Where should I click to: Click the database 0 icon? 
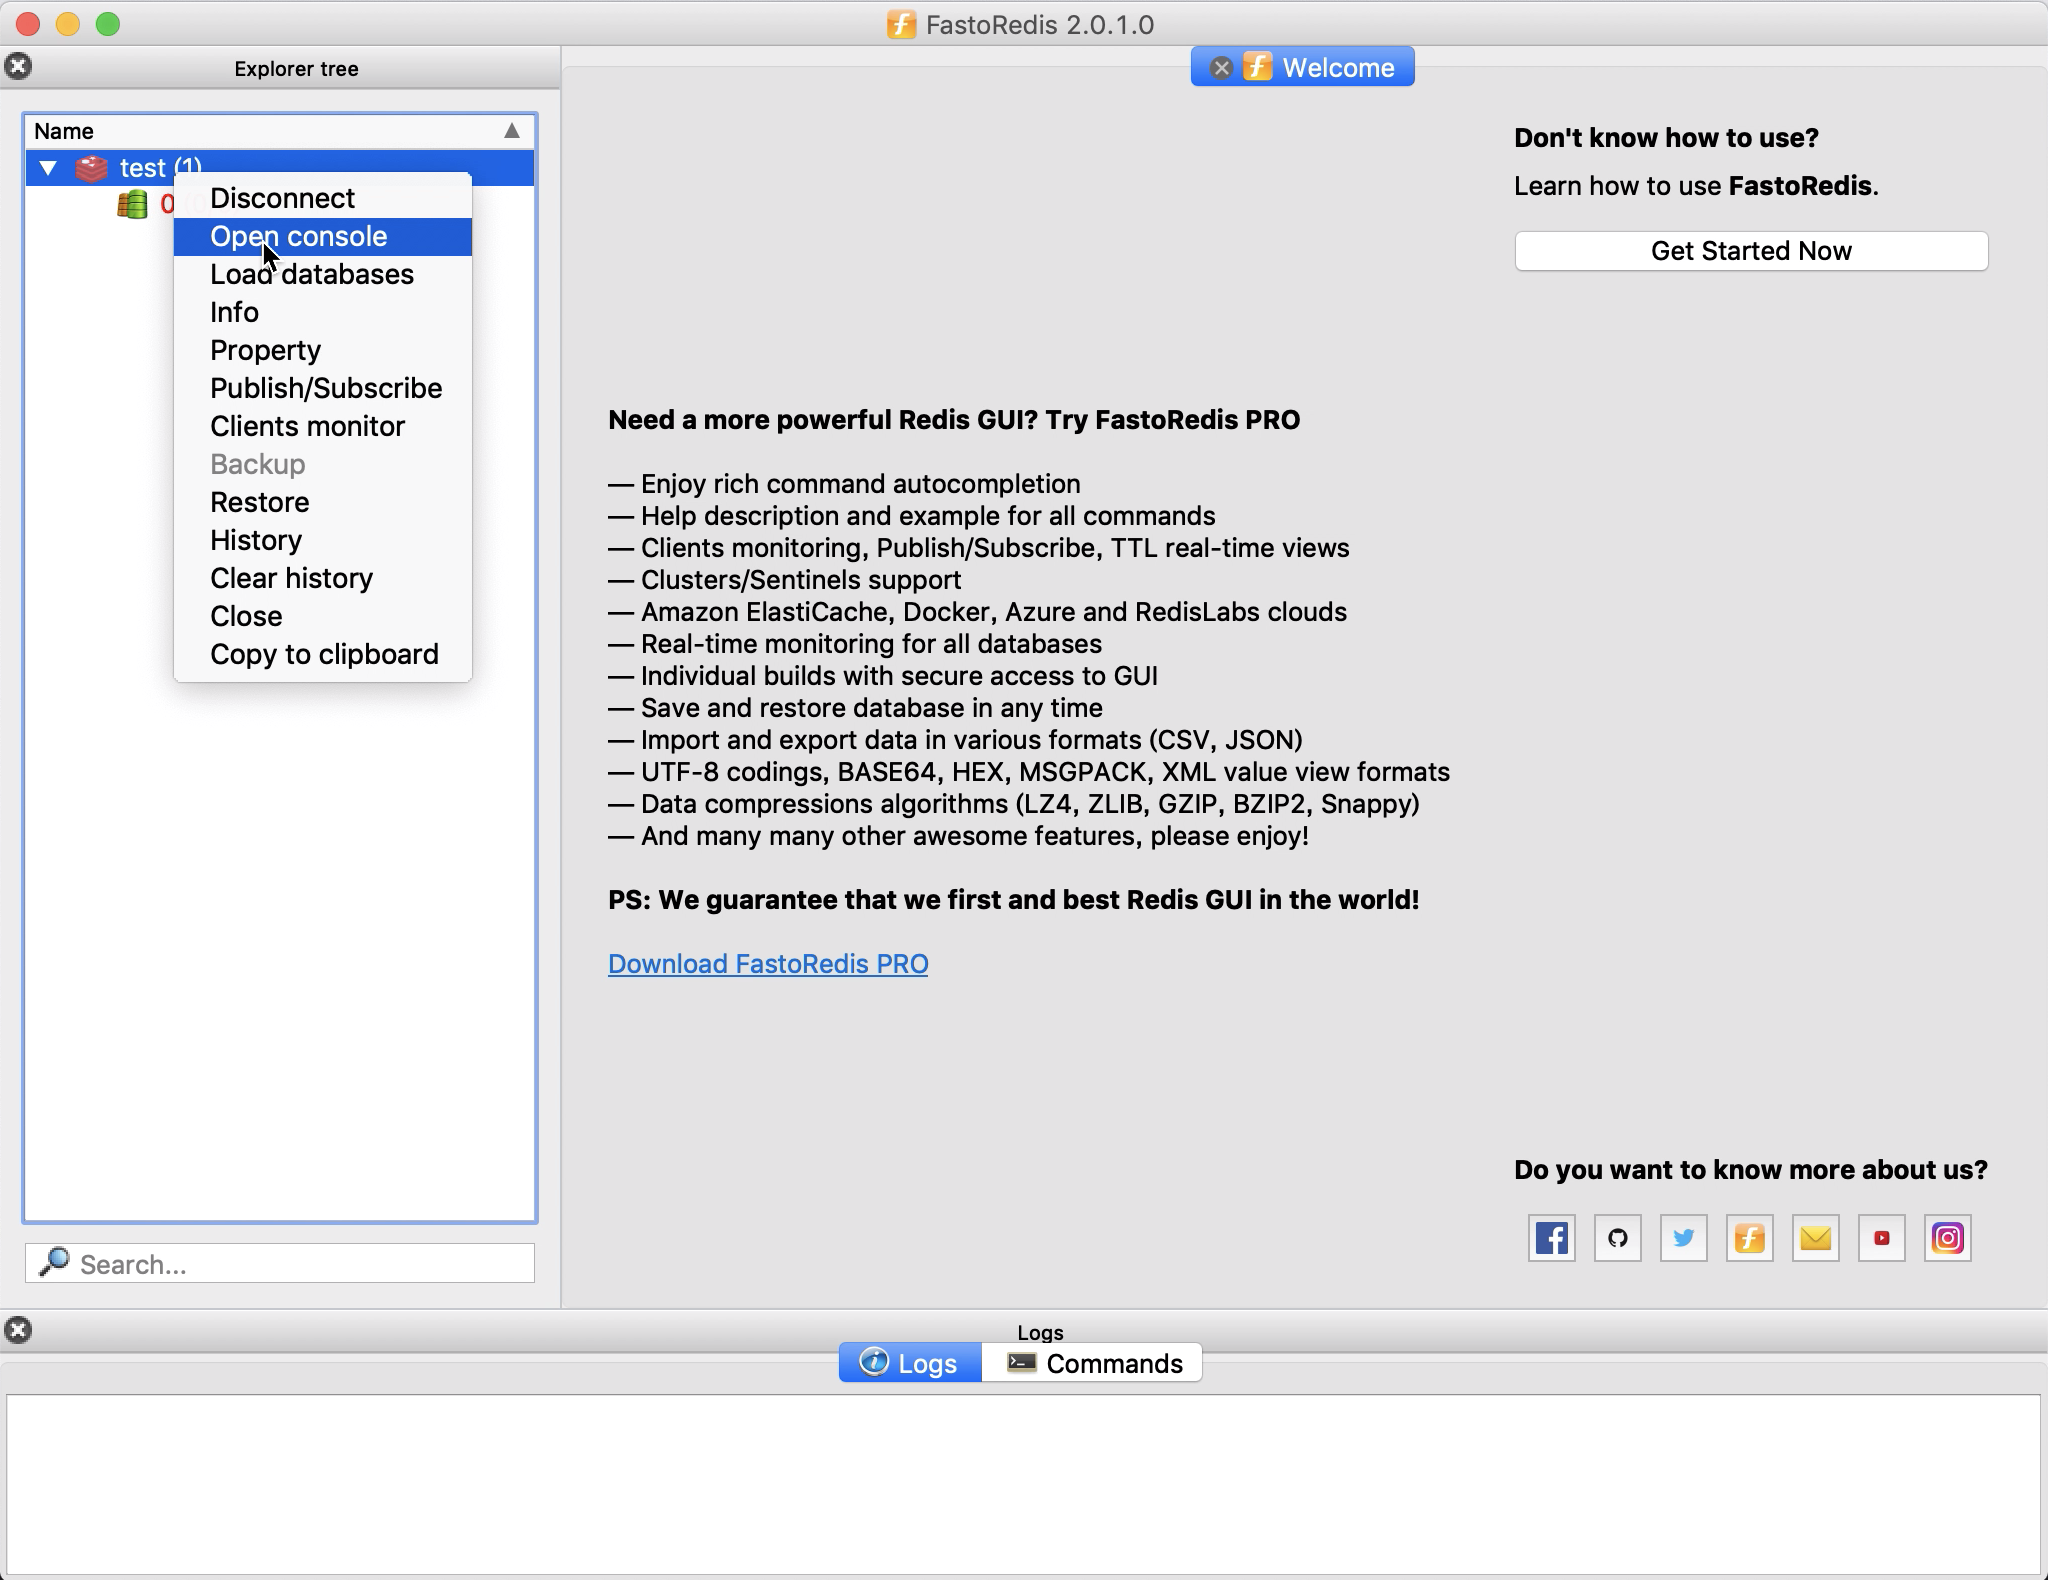coord(132,204)
